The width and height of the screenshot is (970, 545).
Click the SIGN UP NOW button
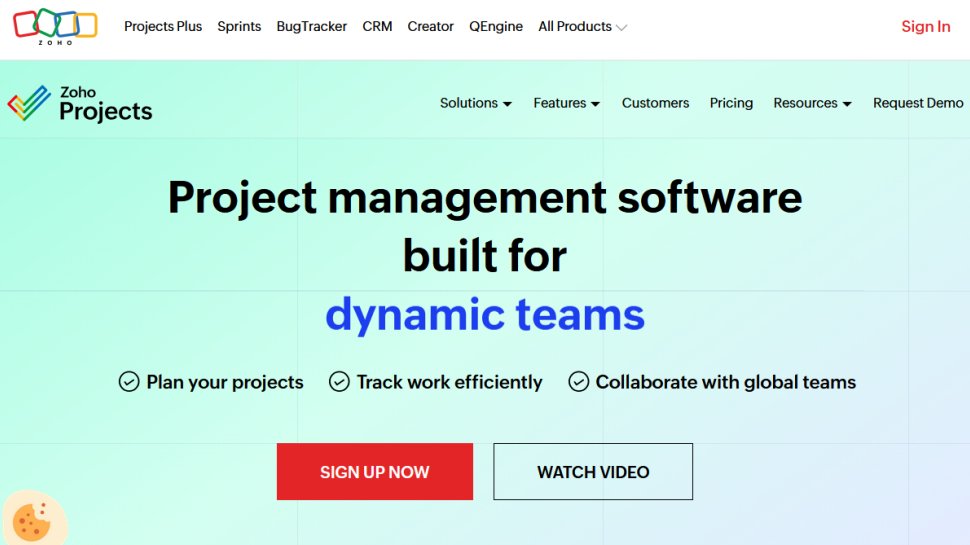click(375, 471)
